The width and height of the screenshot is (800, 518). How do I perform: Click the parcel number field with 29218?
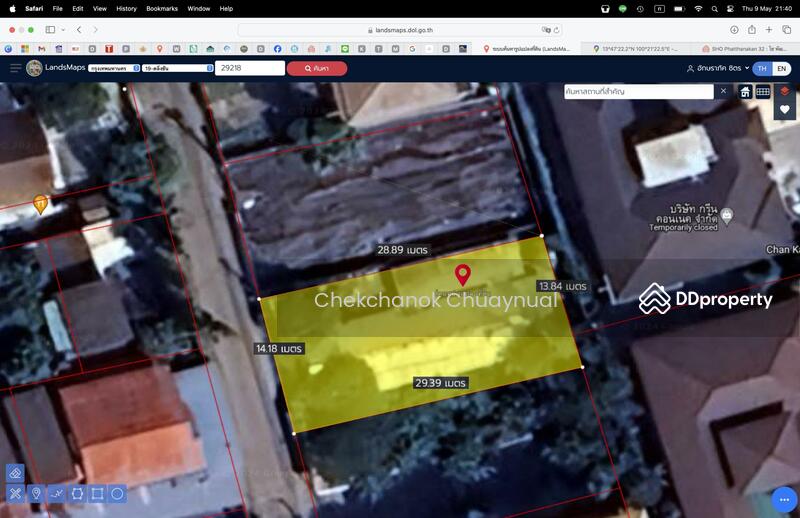coord(250,68)
